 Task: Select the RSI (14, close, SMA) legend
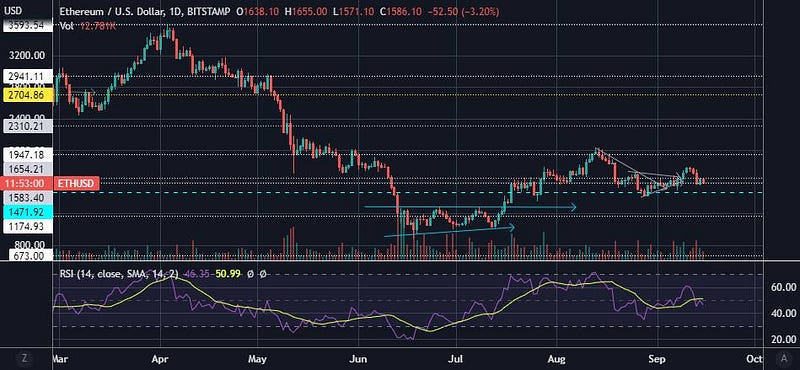click(119, 274)
